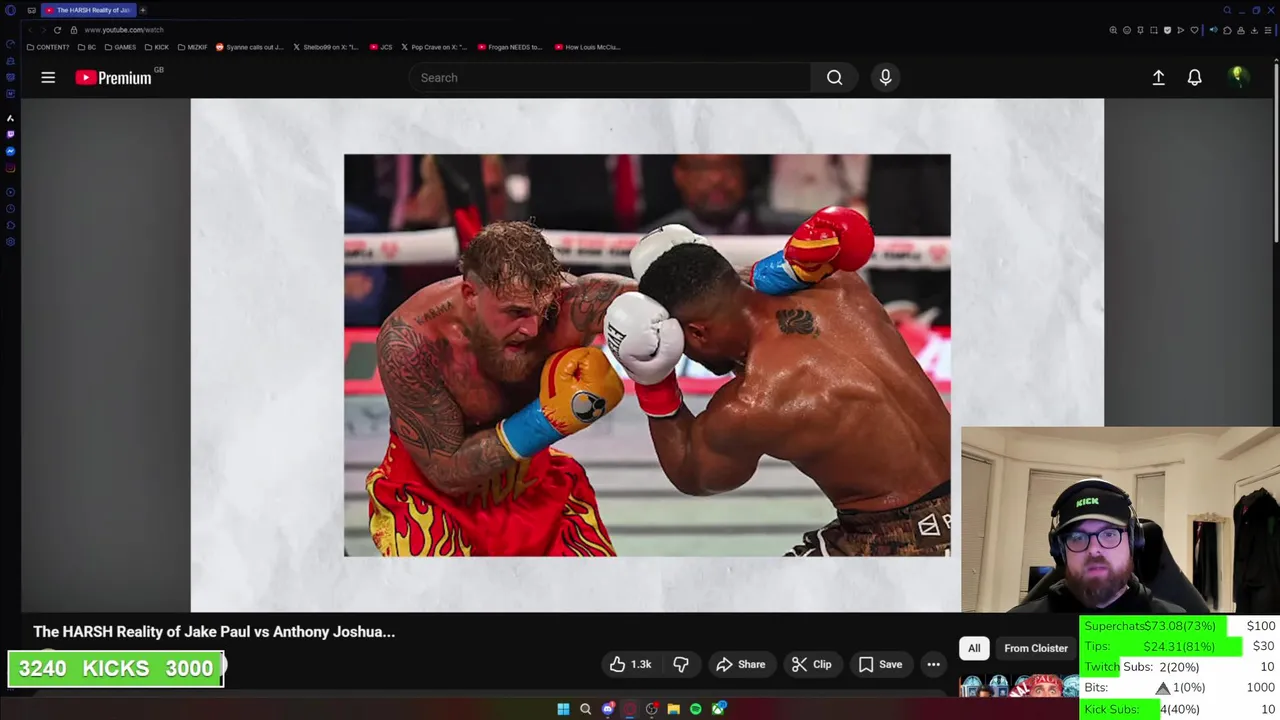Take a snapshot with dashed-square icon

point(1153,30)
